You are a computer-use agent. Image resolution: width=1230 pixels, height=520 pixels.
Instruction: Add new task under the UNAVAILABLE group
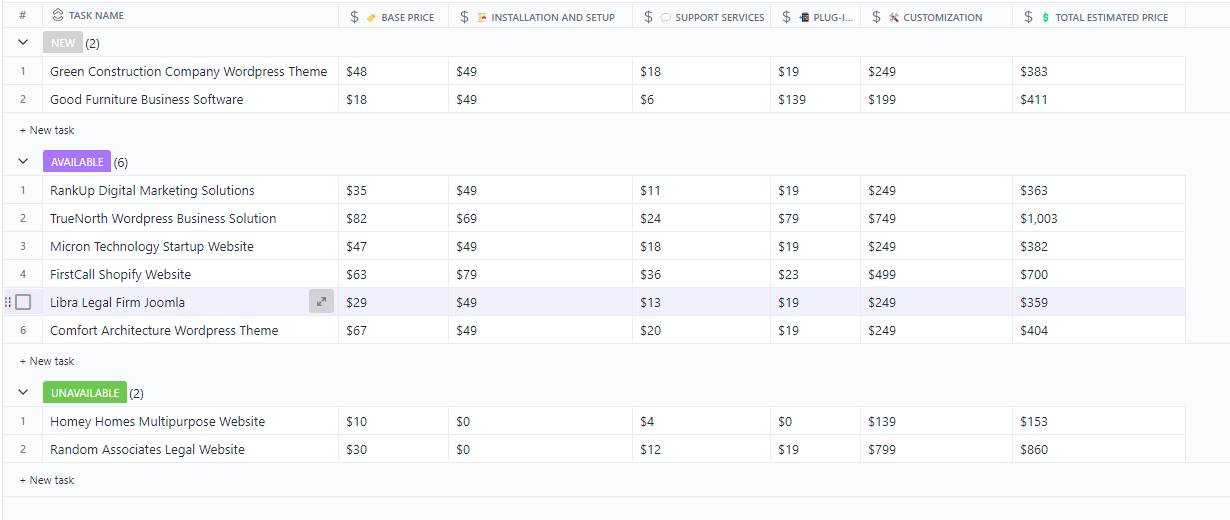(x=47, y=480)
